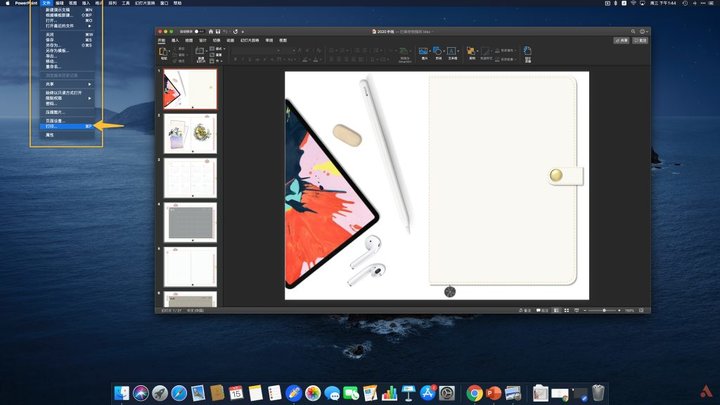Open Google Chrome from the Dock
Screen dimensions: 720x405
(474, 393)
